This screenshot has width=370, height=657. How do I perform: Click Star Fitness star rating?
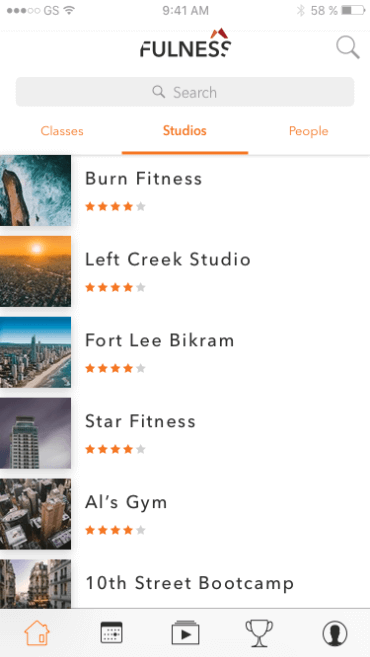point(115,450)
